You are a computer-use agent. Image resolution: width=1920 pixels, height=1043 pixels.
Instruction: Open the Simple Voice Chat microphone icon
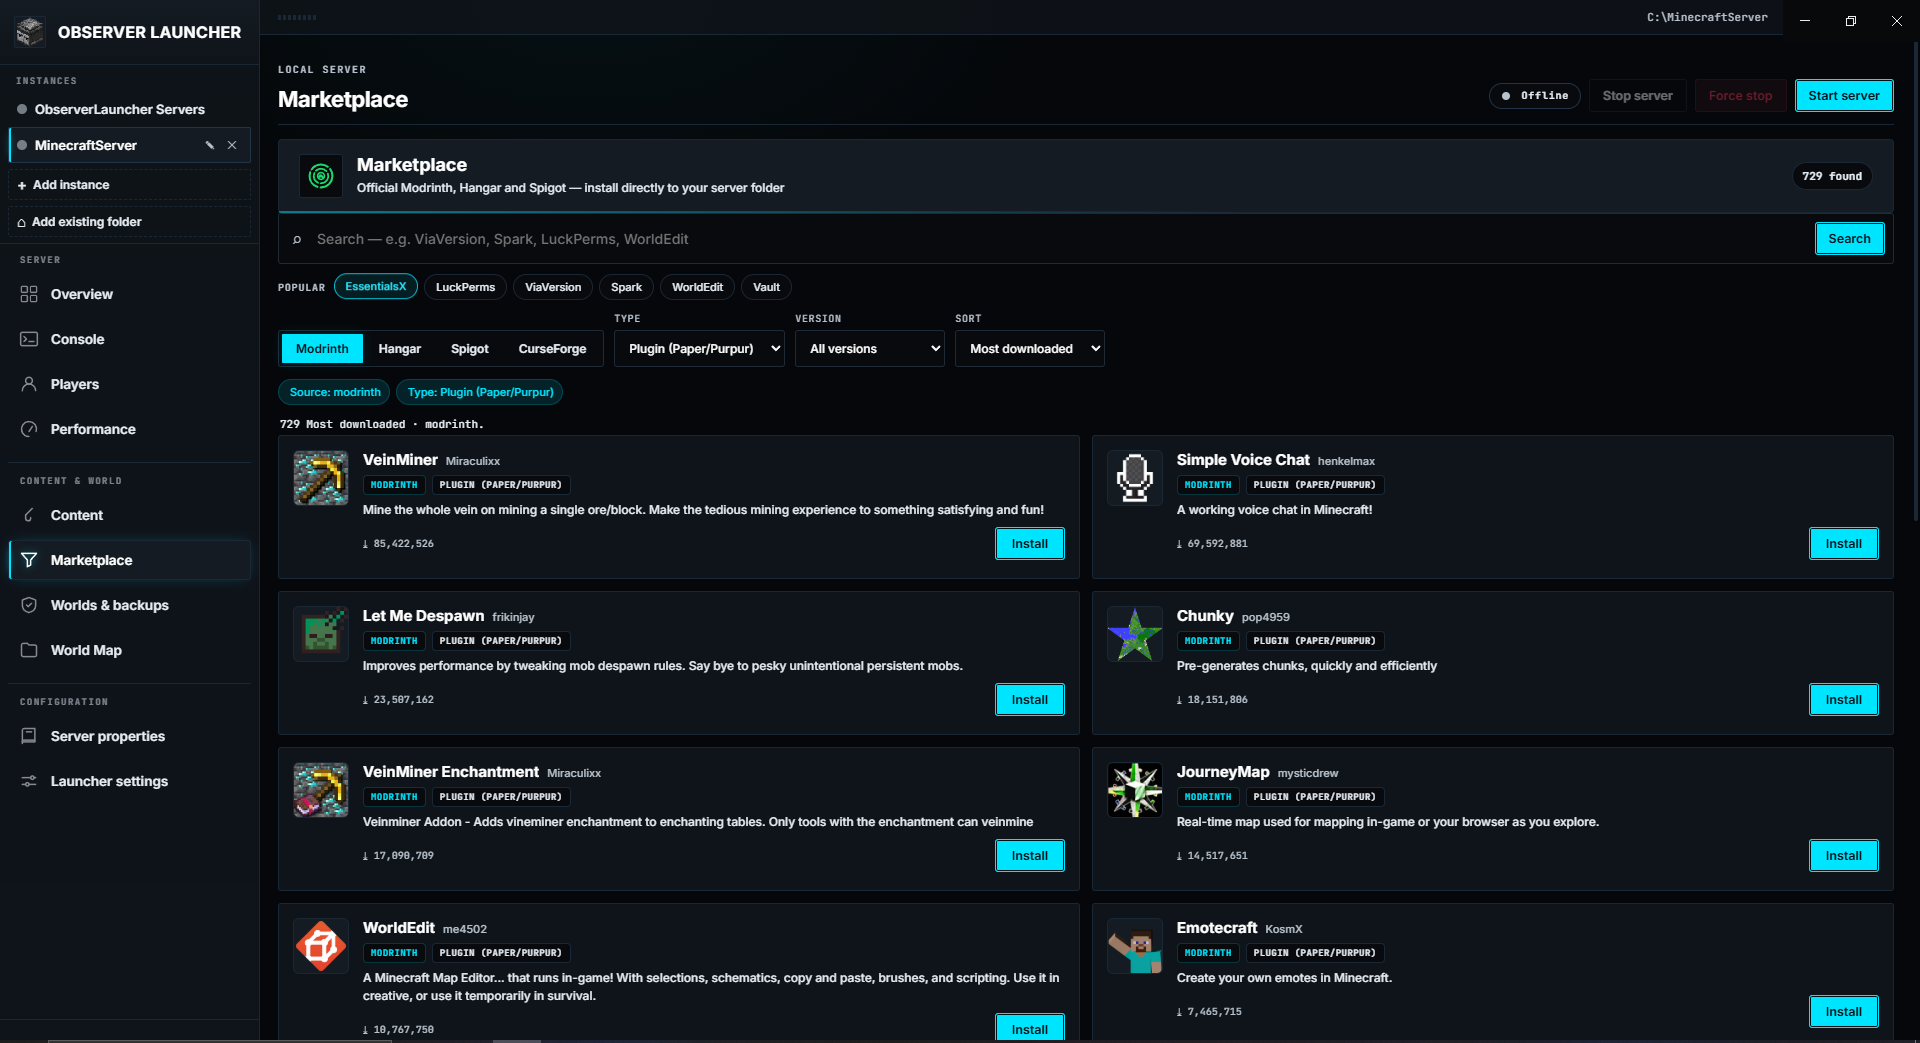click(x=1135, y=478)
